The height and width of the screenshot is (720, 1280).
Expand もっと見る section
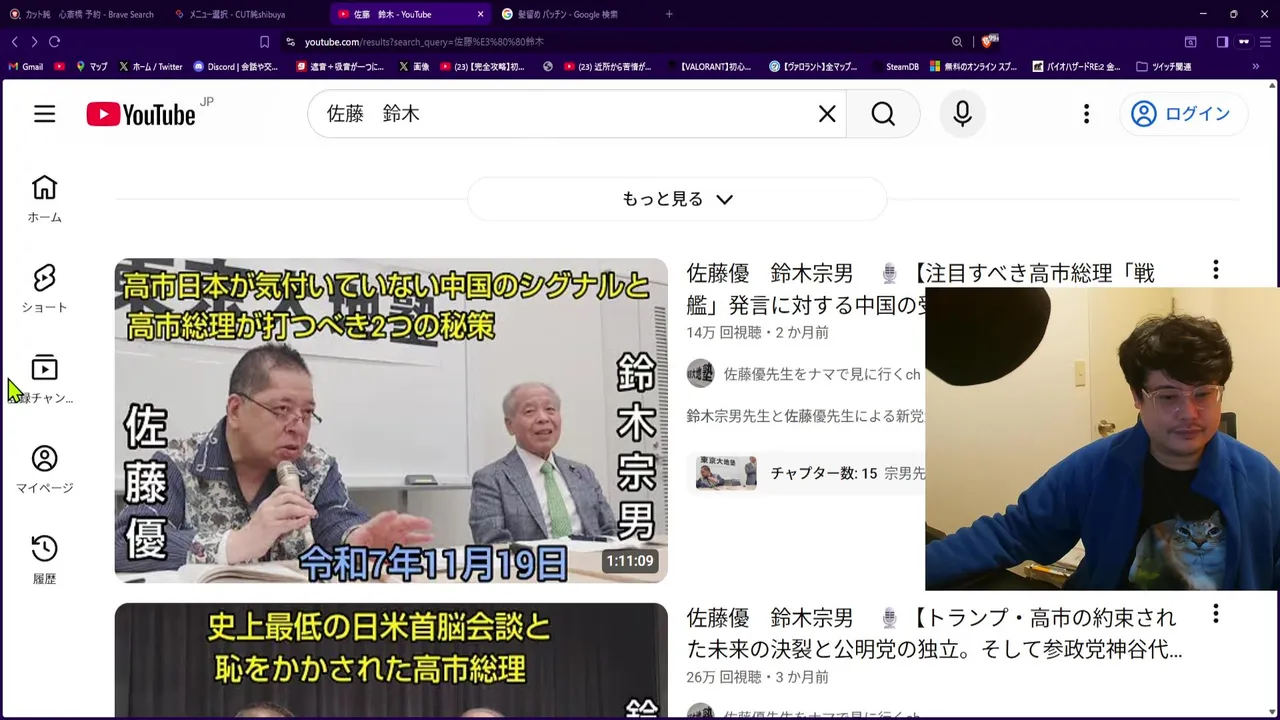coord(677,199)
